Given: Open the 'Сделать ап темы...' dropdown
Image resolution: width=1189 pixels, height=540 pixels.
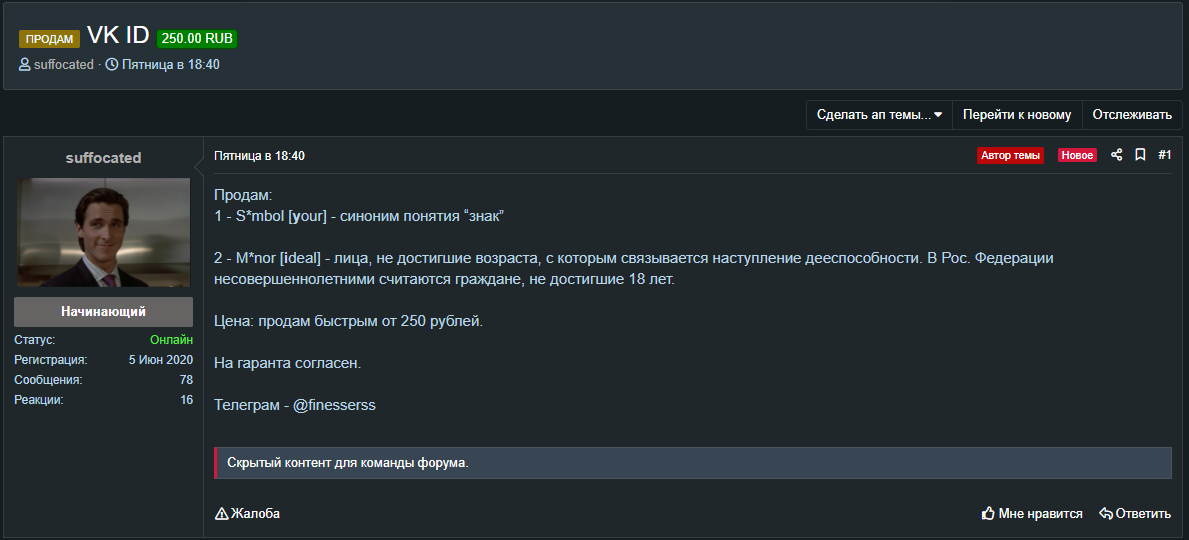Looking at the screenshot, I should pos(879,115).
